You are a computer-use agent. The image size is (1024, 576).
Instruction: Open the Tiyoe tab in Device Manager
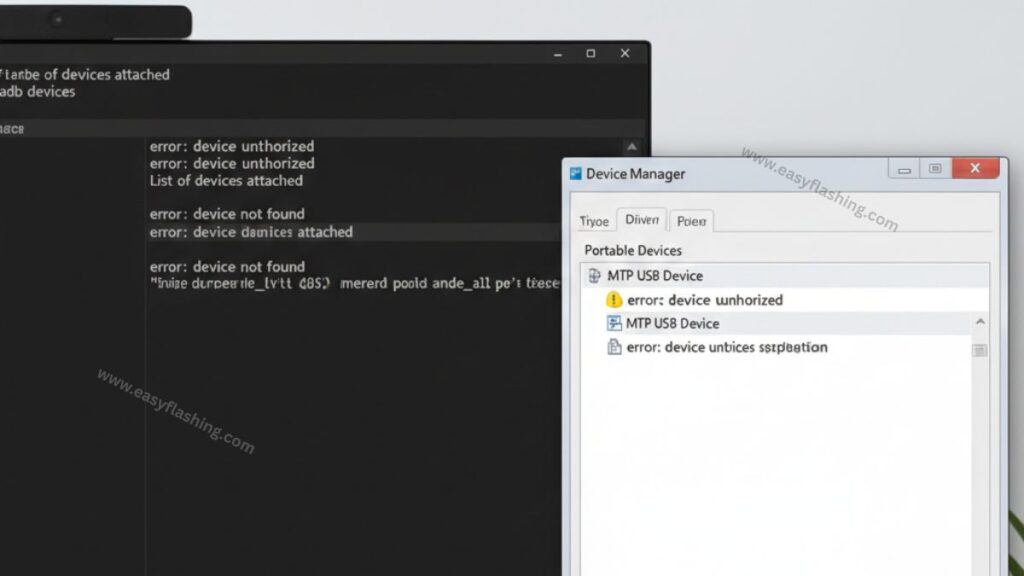[x=594, y=221]
